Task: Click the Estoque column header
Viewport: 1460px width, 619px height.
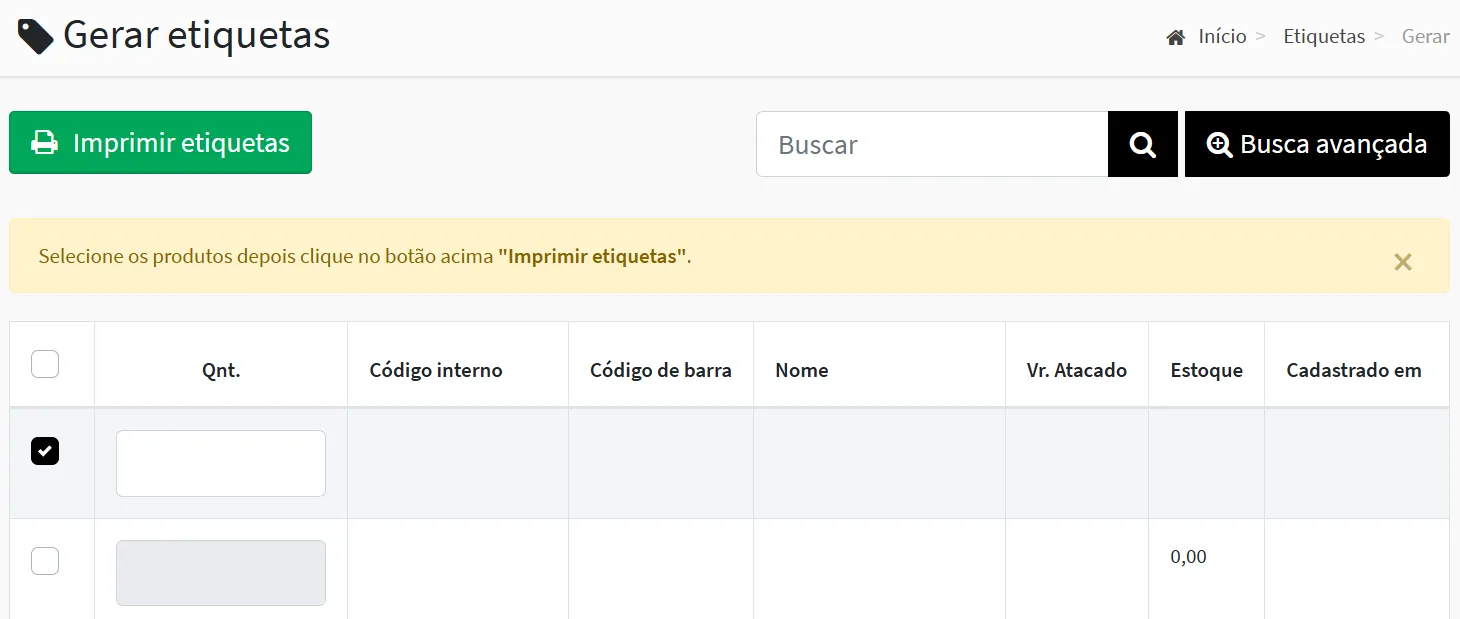Action: tap(1206, 370)
